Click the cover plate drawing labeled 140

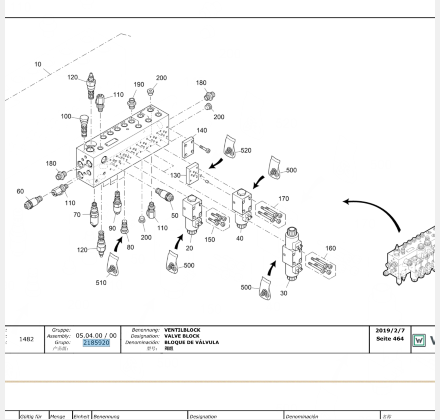pyautogui.click(x=188, y=147)
